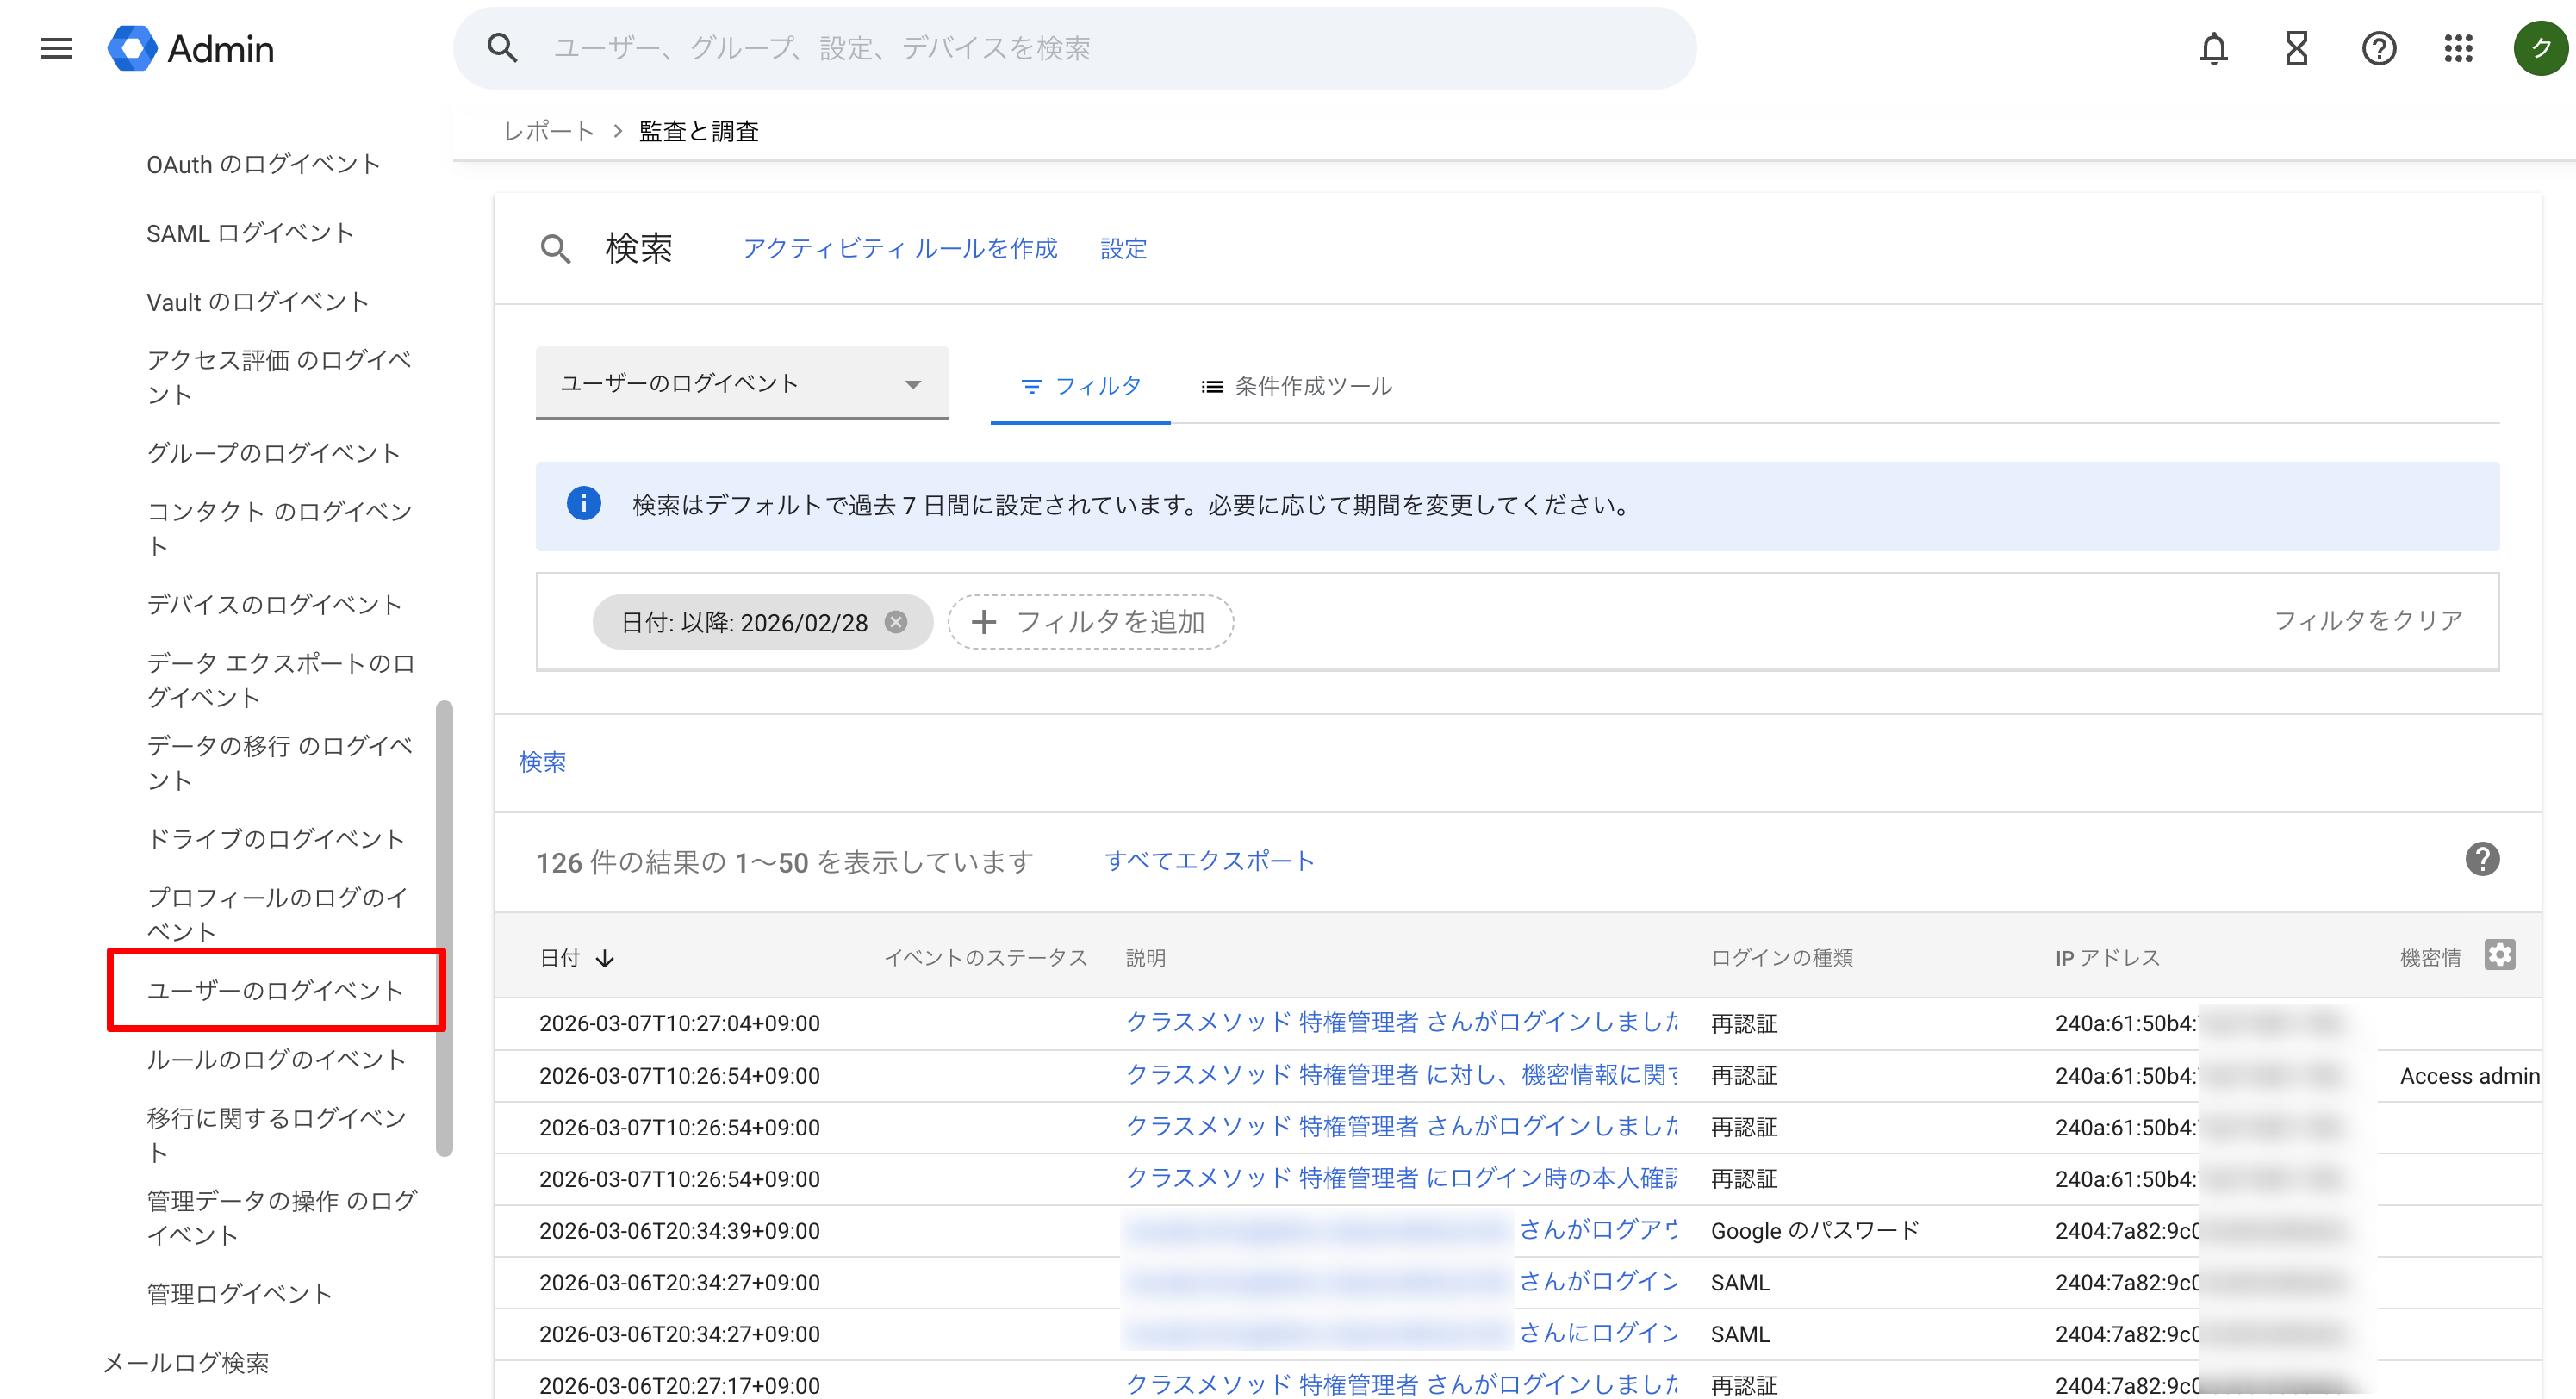Open the navigation hamburger menu

tap(55, 48)
